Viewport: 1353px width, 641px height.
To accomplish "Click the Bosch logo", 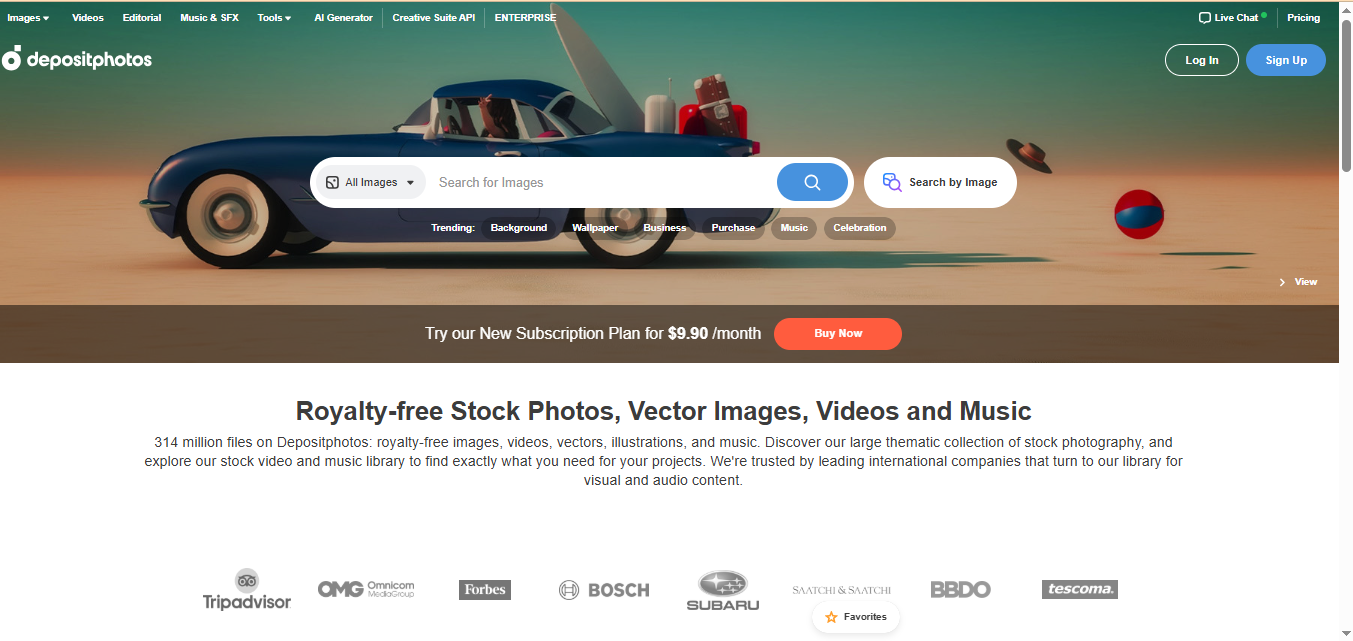I will point(604,590).
